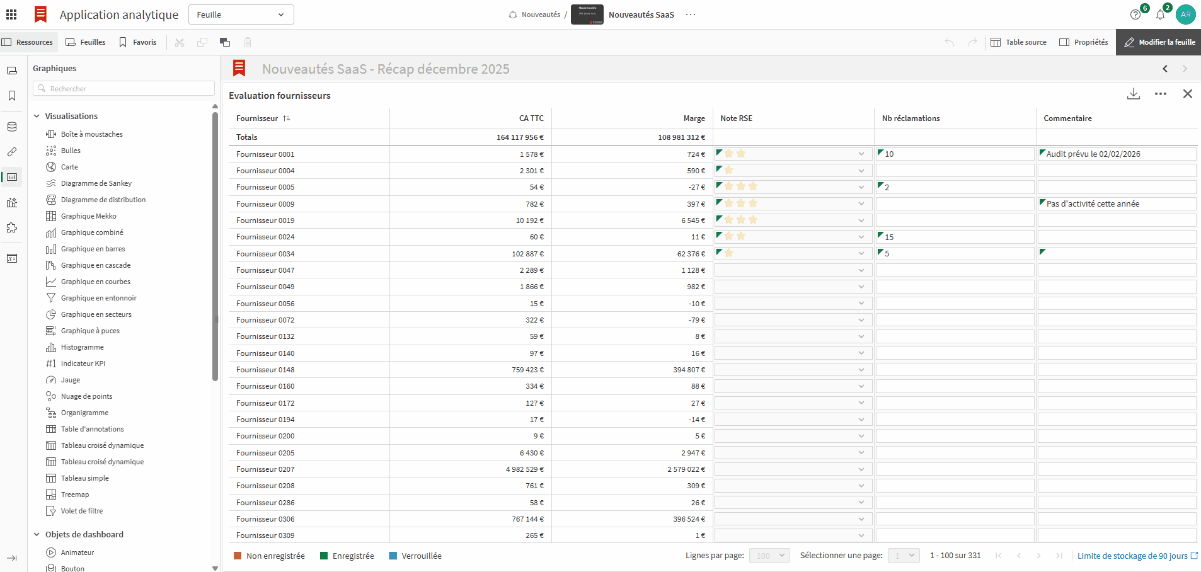Image resolution: width=1201 pixels, height=572 pixels.
Task: Open Note RSE dropdown for Fournisseur 0047
Action: pyautogui.click(x=861, y=271)
